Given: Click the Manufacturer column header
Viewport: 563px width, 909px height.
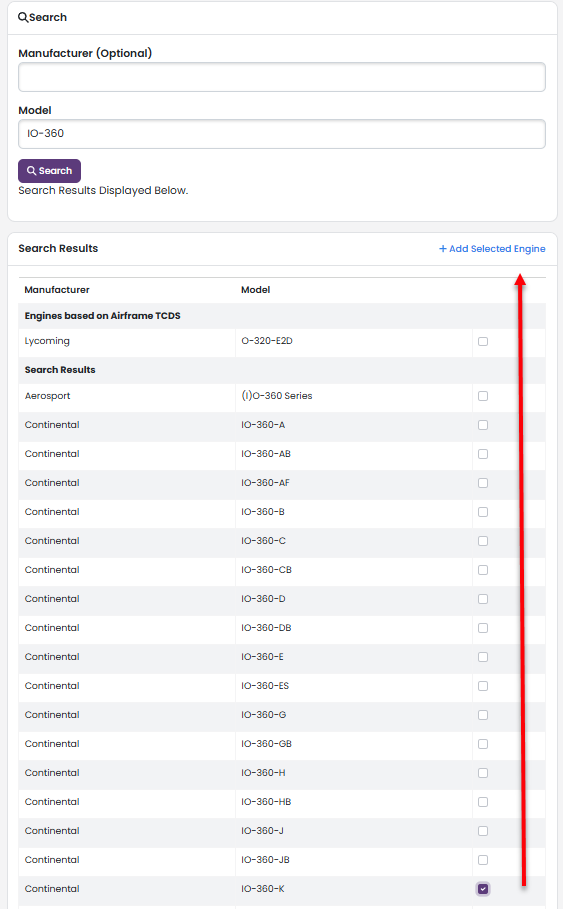Looking at the screenshot, I should (x=57, y=290).
